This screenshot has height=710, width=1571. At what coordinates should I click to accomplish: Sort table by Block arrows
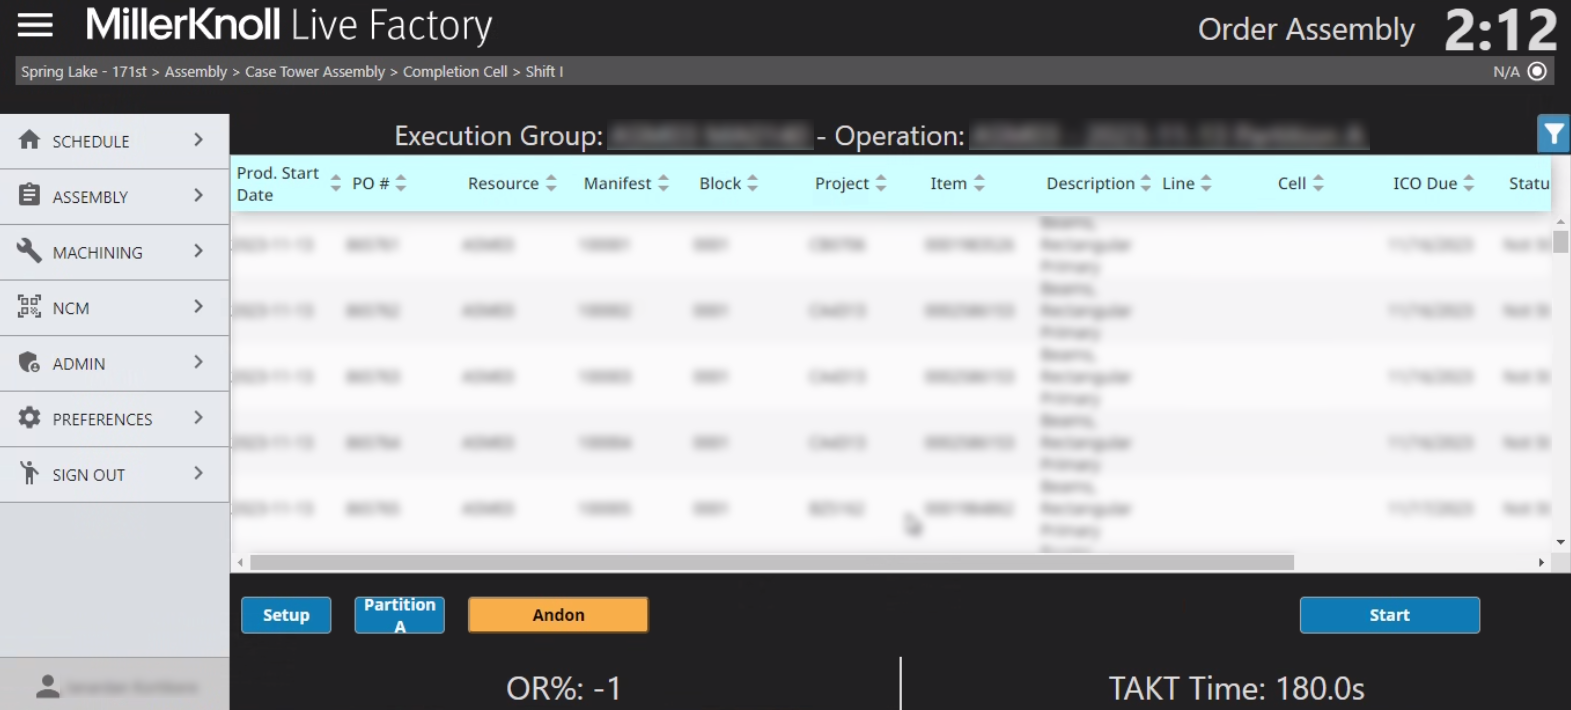tap(753, 183)
